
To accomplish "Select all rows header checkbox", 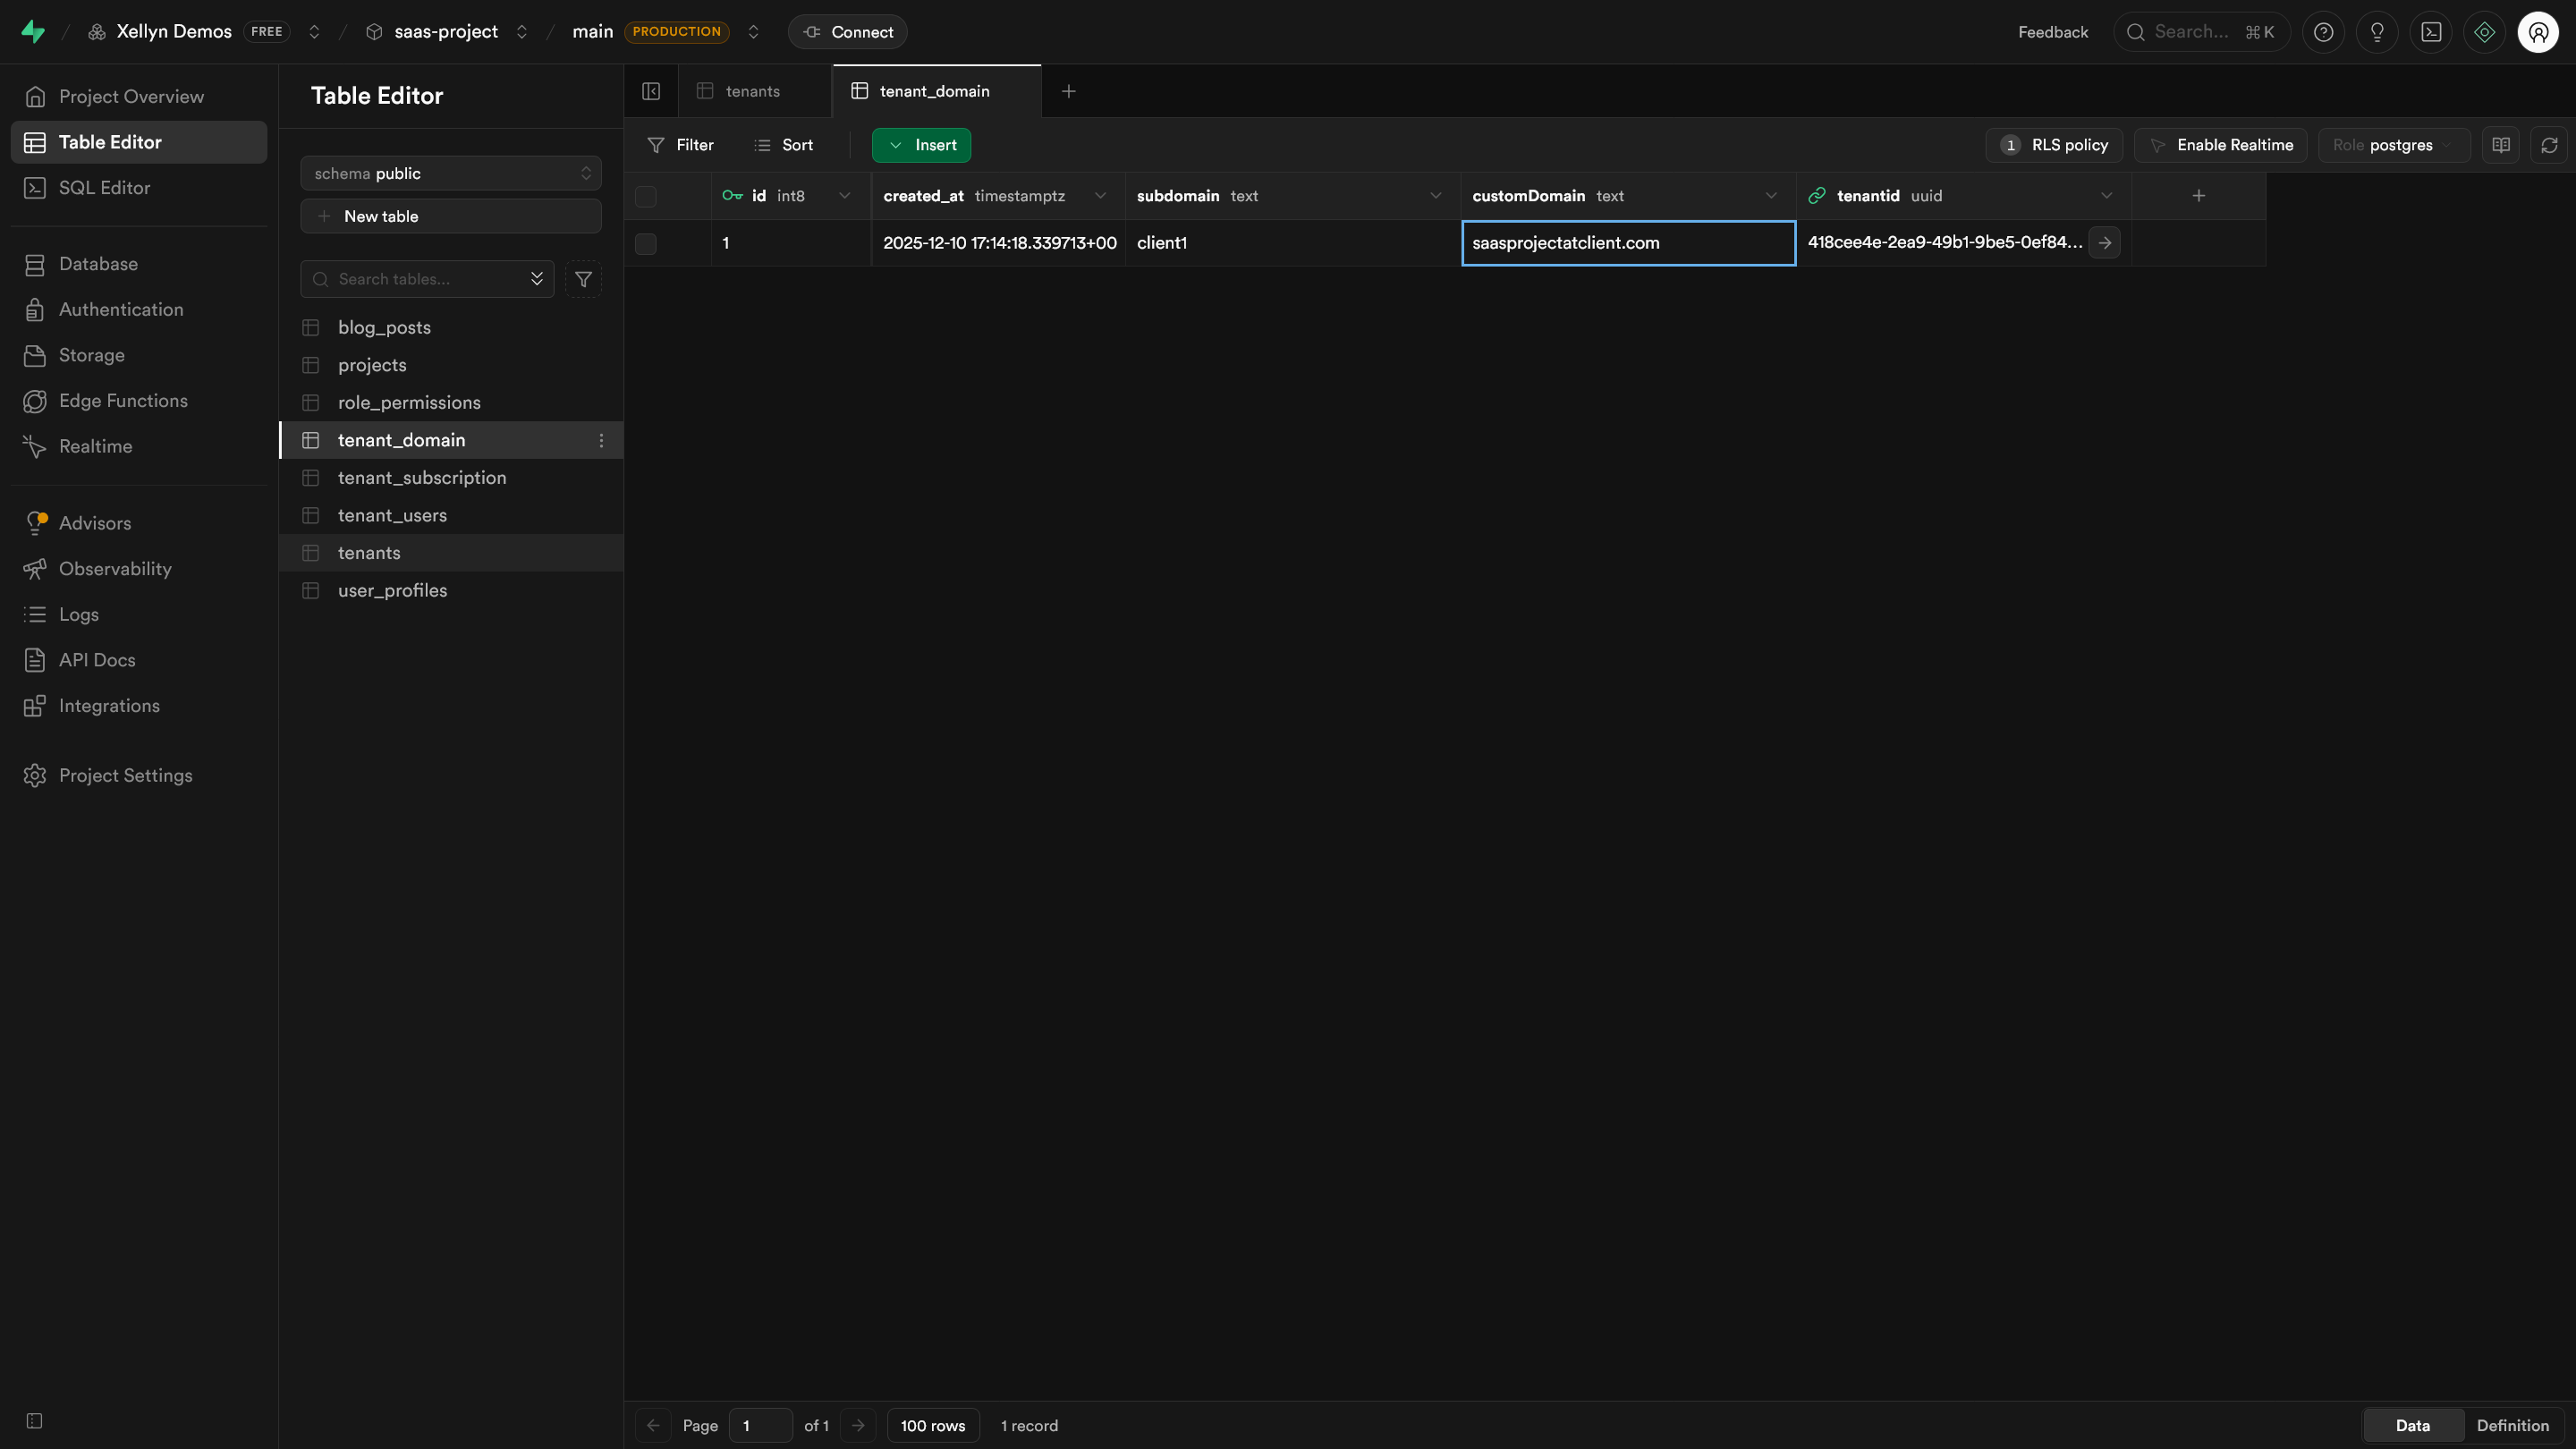I will tap(646, 196).
